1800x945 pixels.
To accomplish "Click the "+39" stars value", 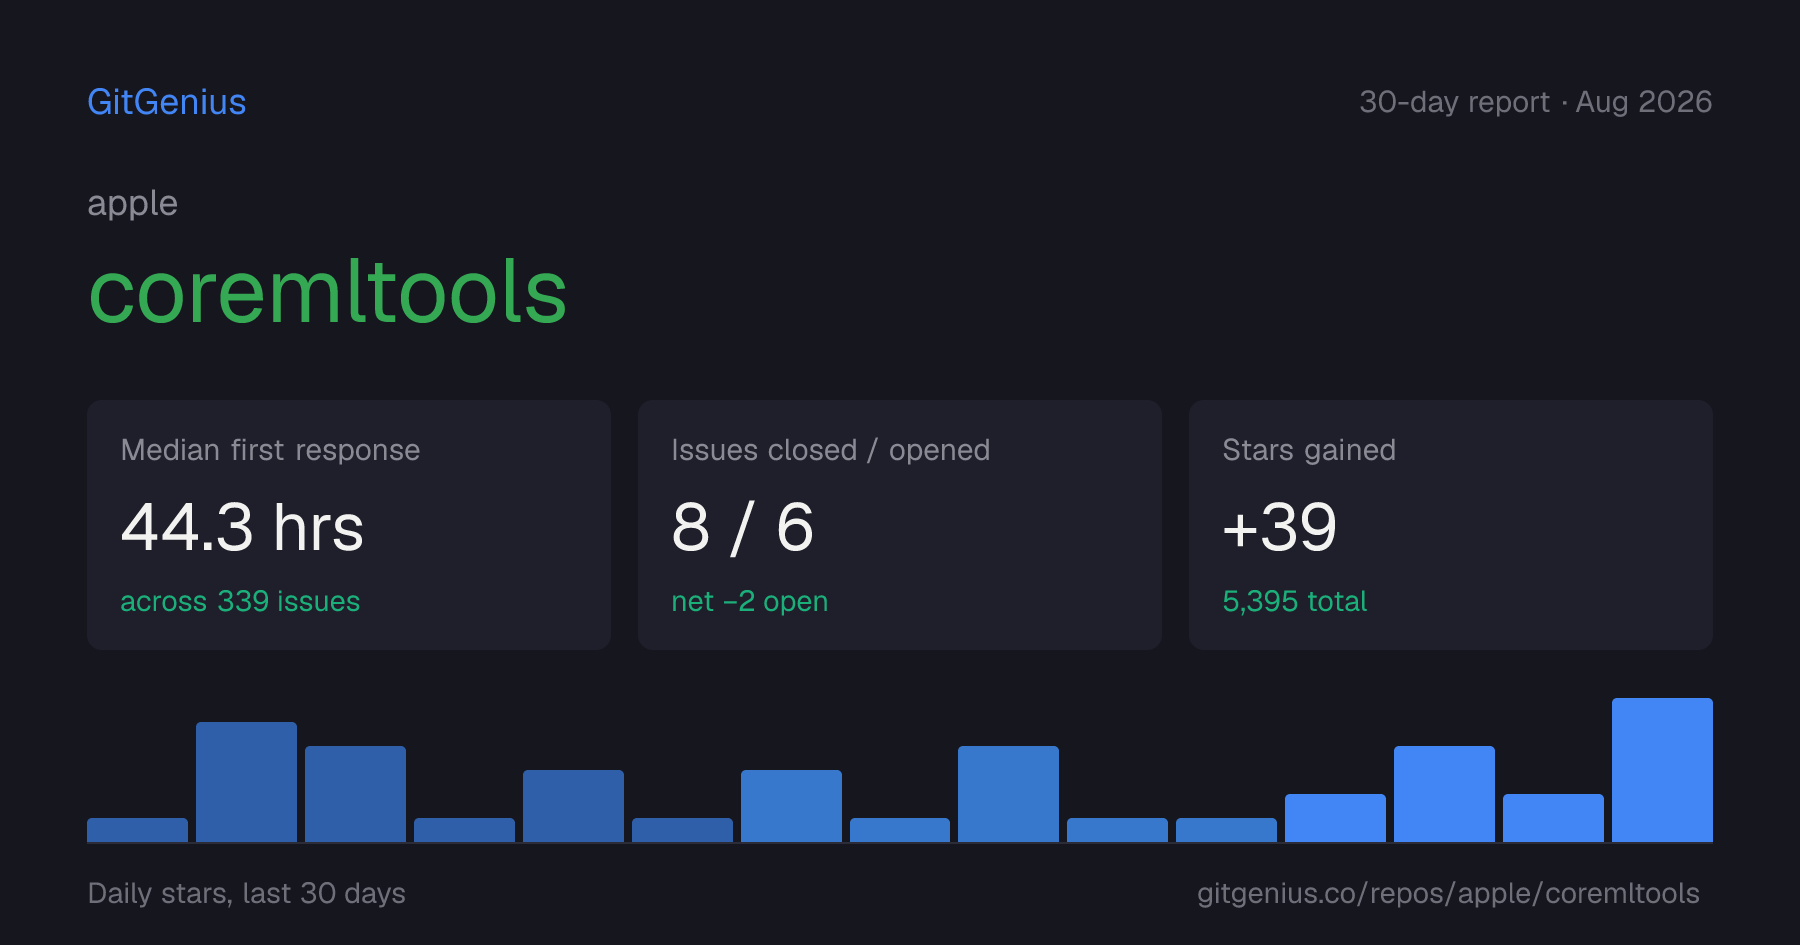I will (1280, 527).
